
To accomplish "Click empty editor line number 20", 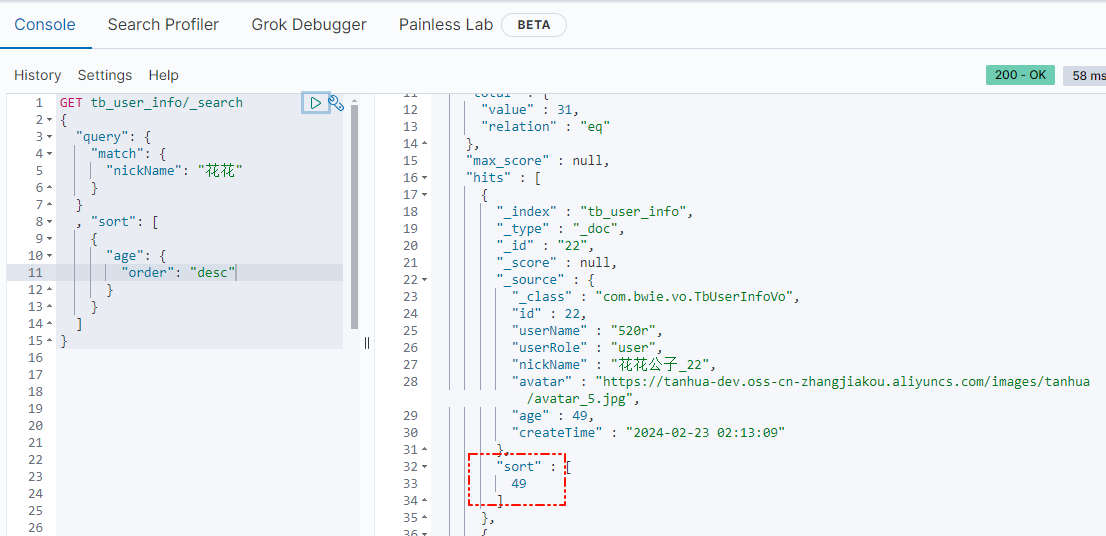I will [x=35, y=425].
